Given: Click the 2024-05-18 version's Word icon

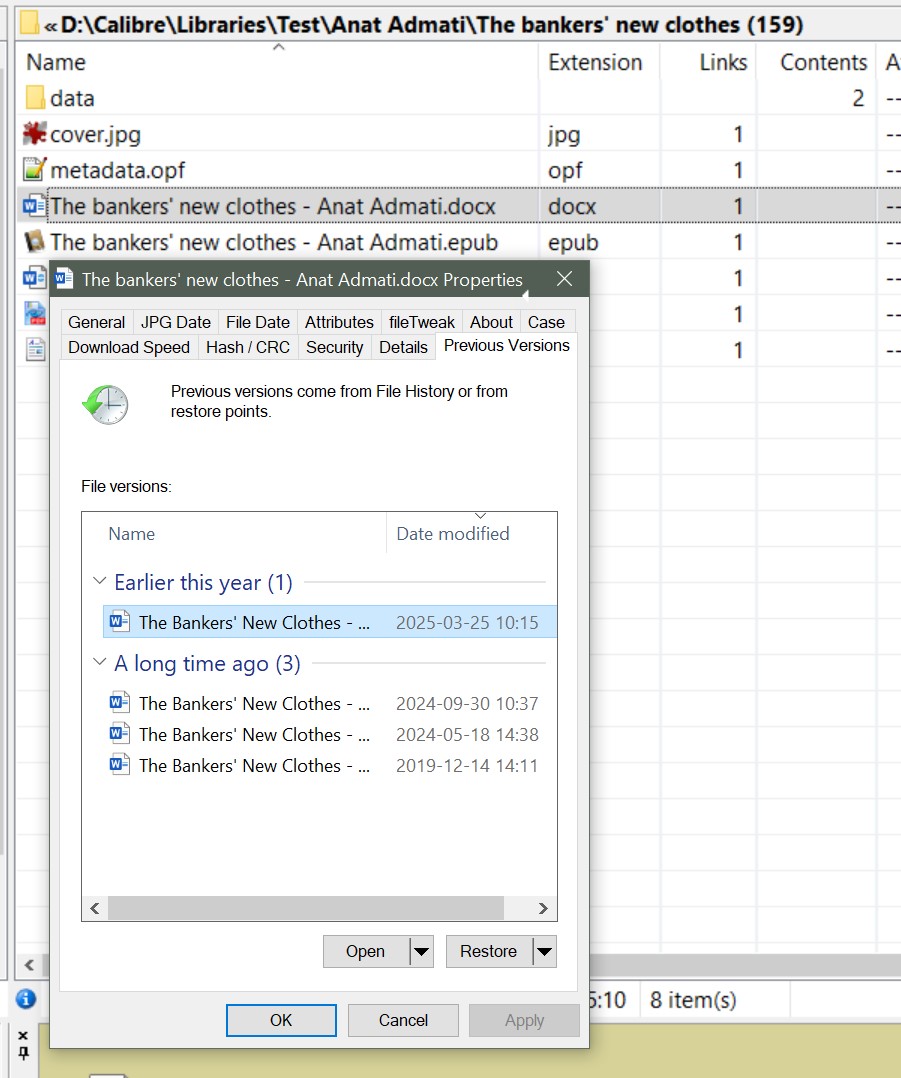Looking at the screenshot, I should tap(120, 734).
